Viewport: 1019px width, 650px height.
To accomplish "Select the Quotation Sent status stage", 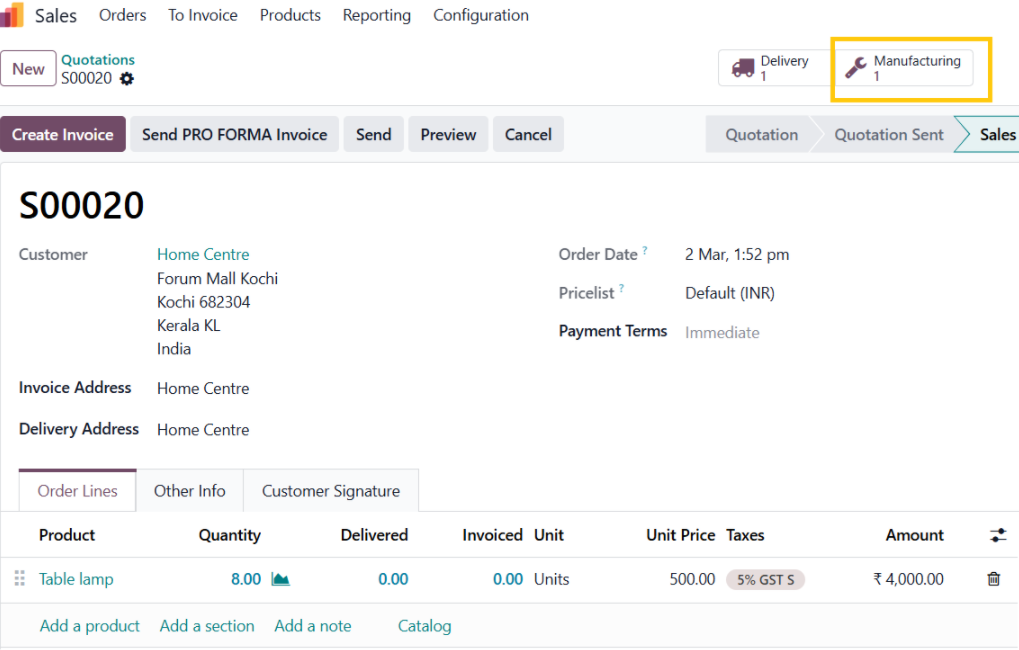I will pyautogui.click(x=888, y=134).
